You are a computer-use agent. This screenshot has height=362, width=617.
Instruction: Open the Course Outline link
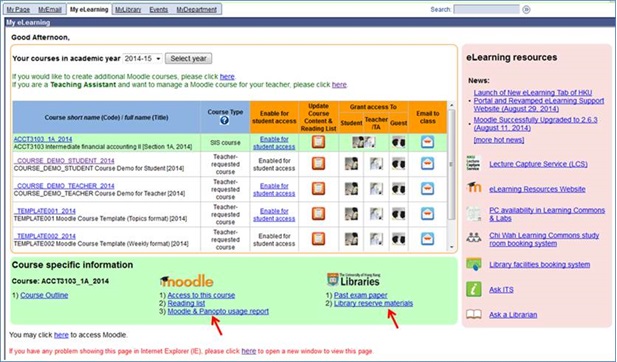pyautogui.click(x=44, y=295)
